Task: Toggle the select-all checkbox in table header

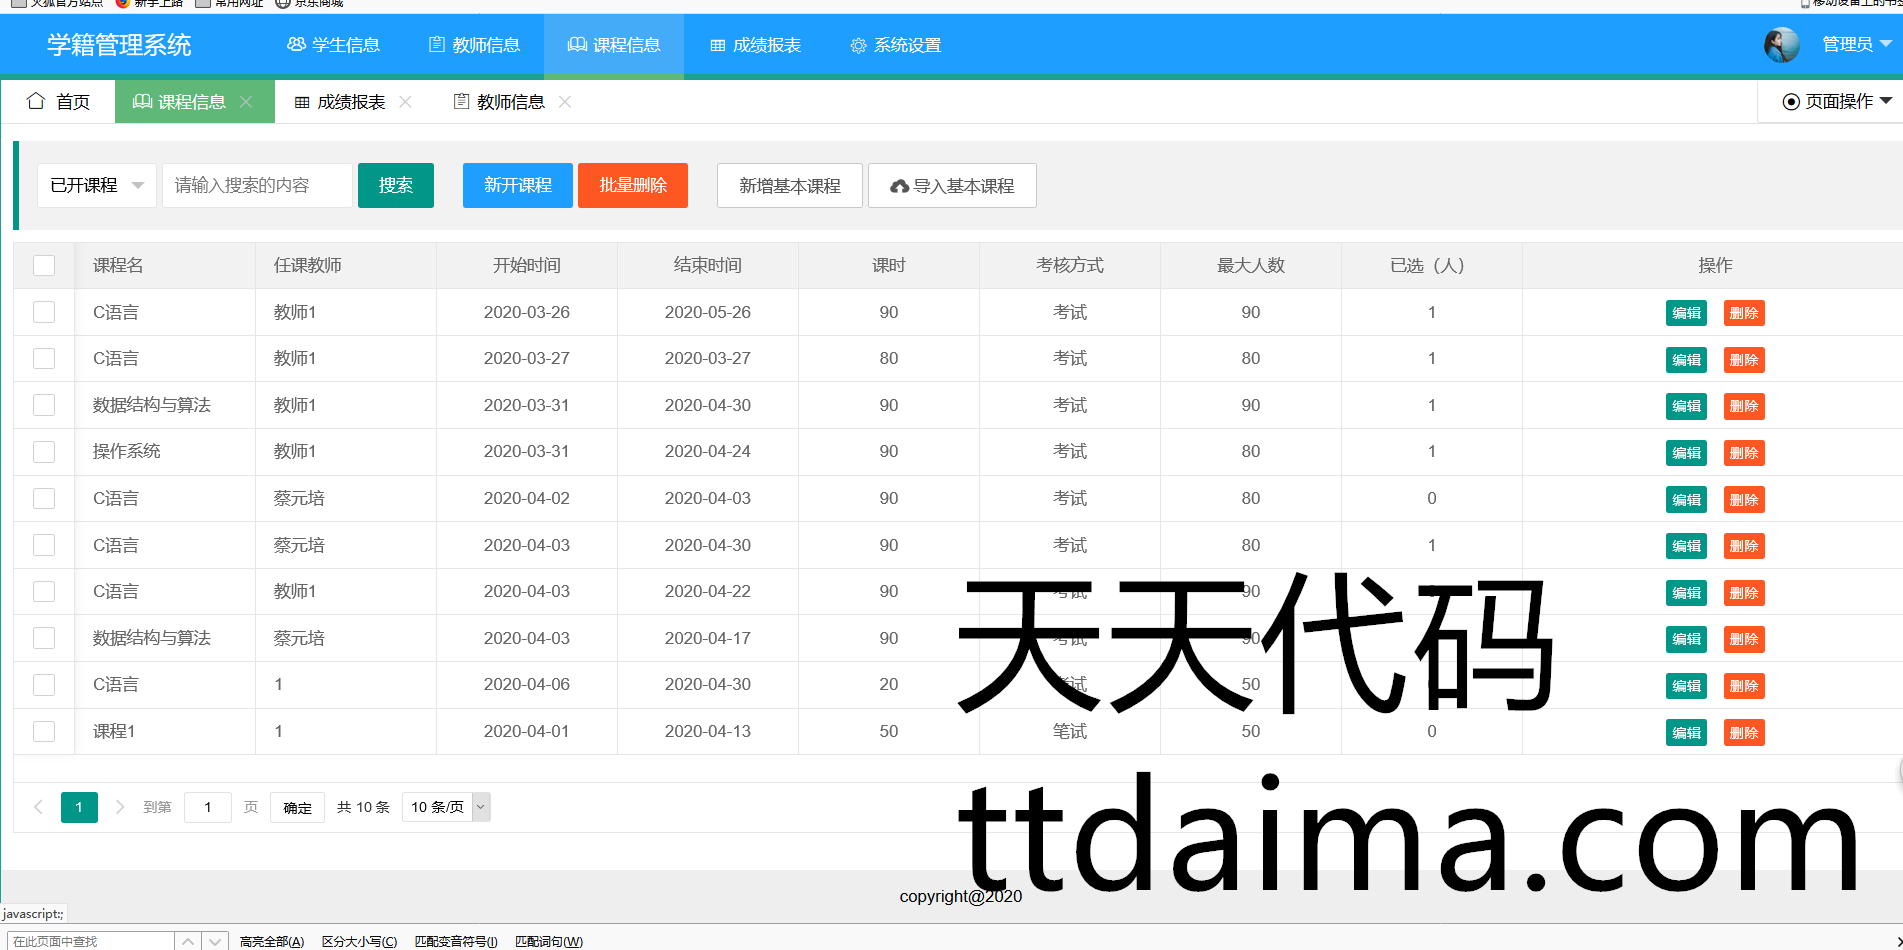Action: [44, 265]
